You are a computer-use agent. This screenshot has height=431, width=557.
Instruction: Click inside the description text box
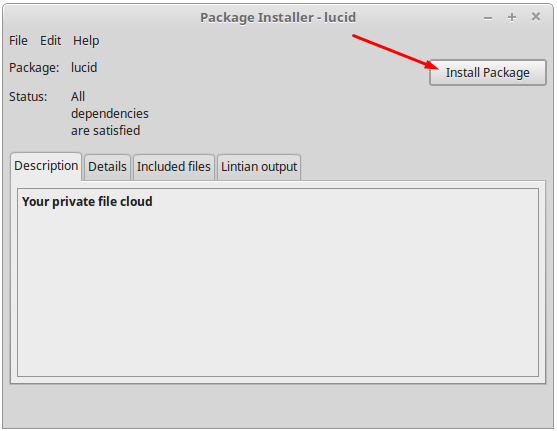278,282
